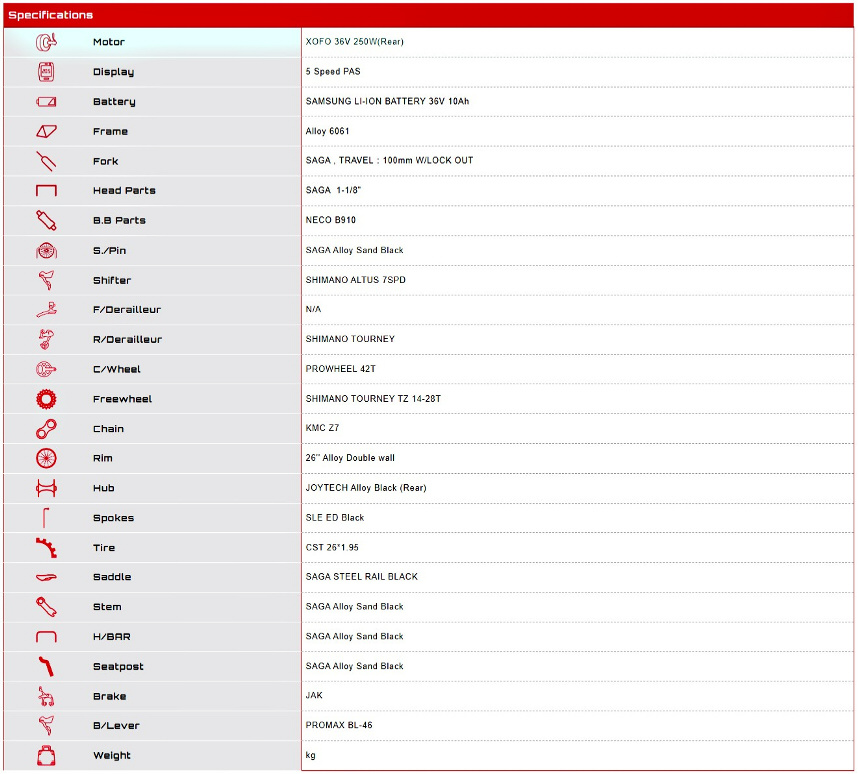Screen dimensions: 858x774
Task: Select the Motor label
Action: pos(109,42)
